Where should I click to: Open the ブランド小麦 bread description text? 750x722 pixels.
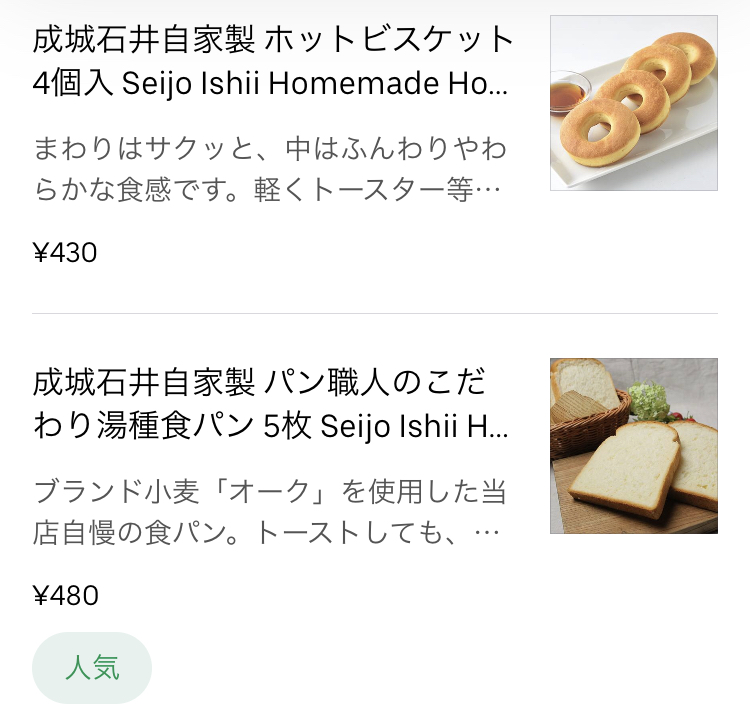[270, 512]
